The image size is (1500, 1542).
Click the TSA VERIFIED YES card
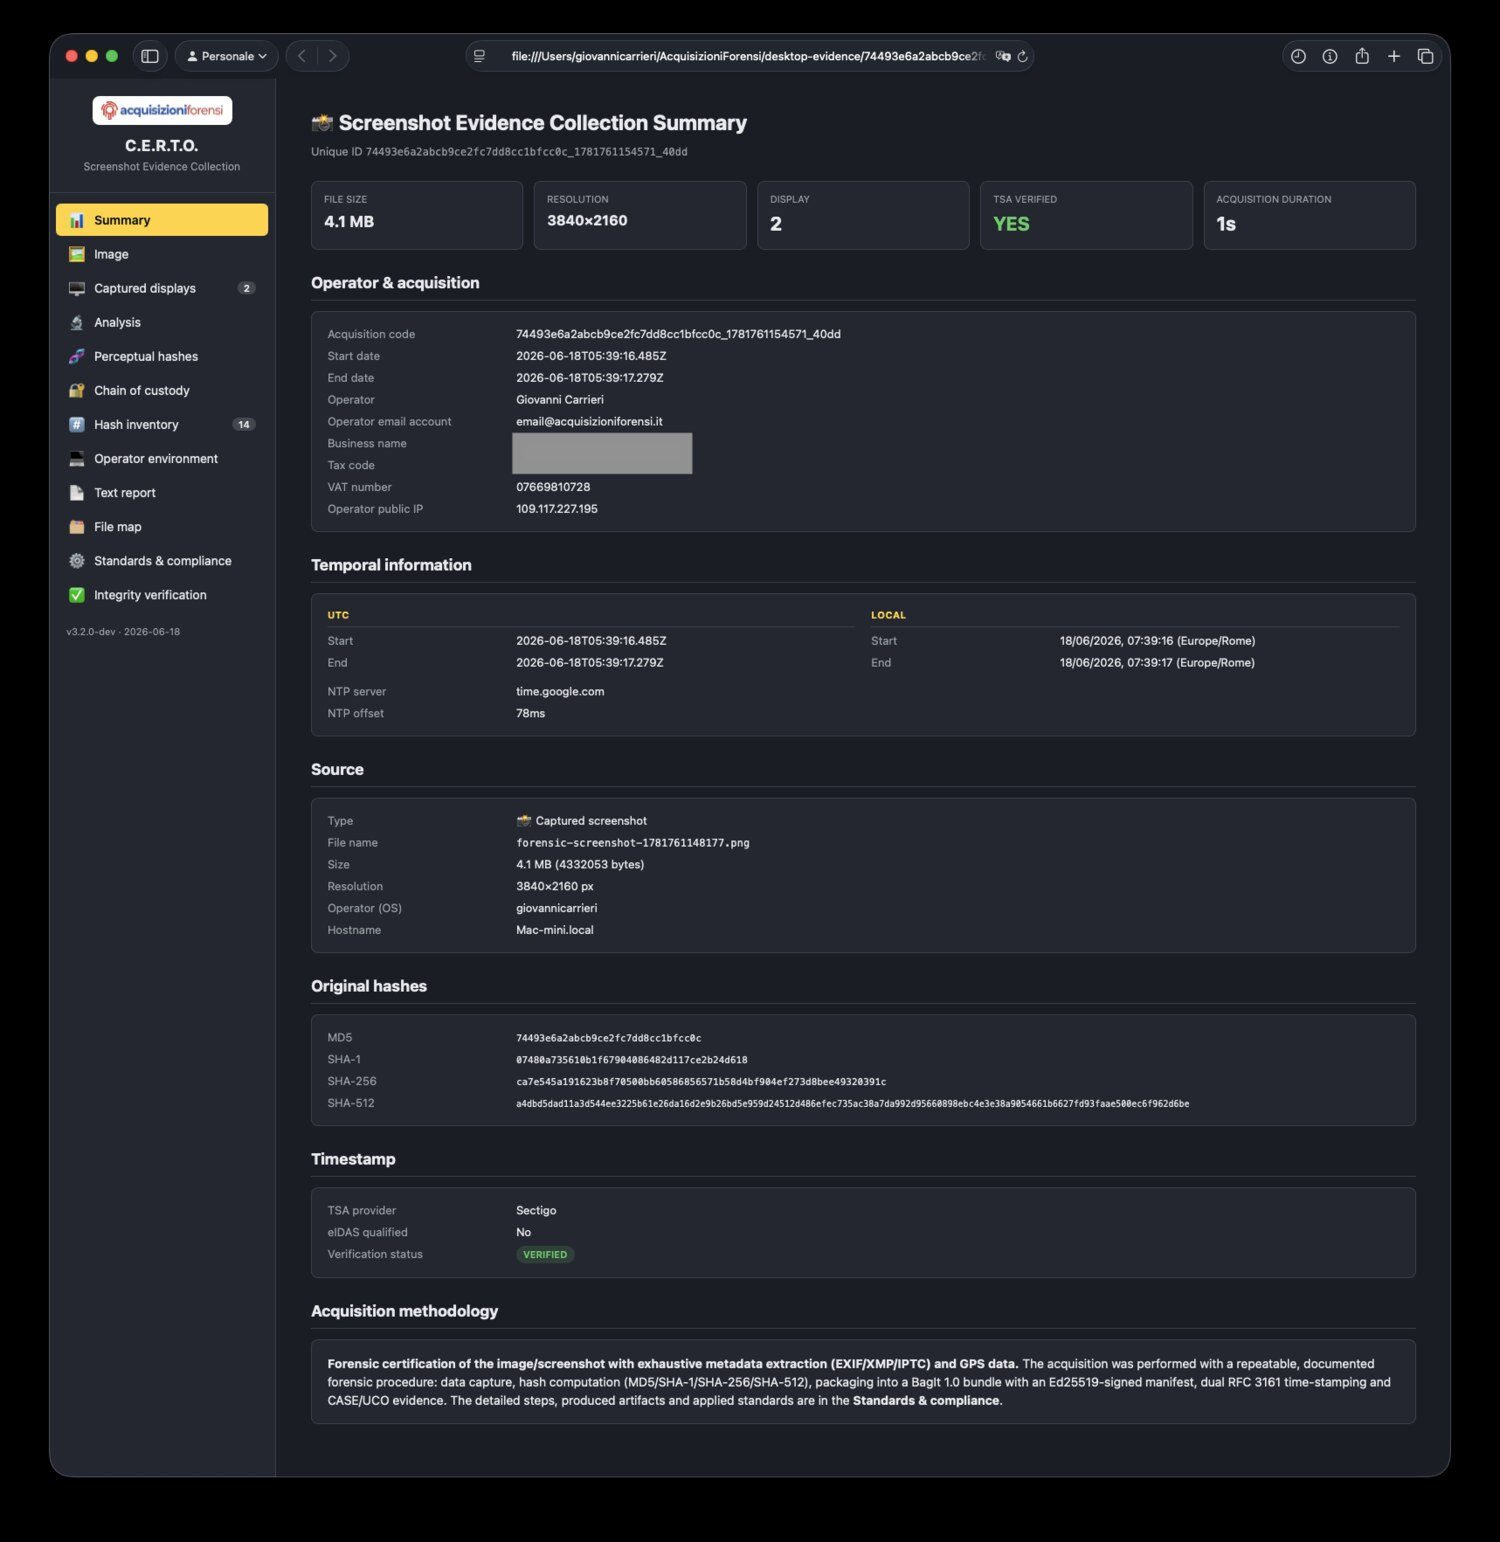(x=1086, y=215)
